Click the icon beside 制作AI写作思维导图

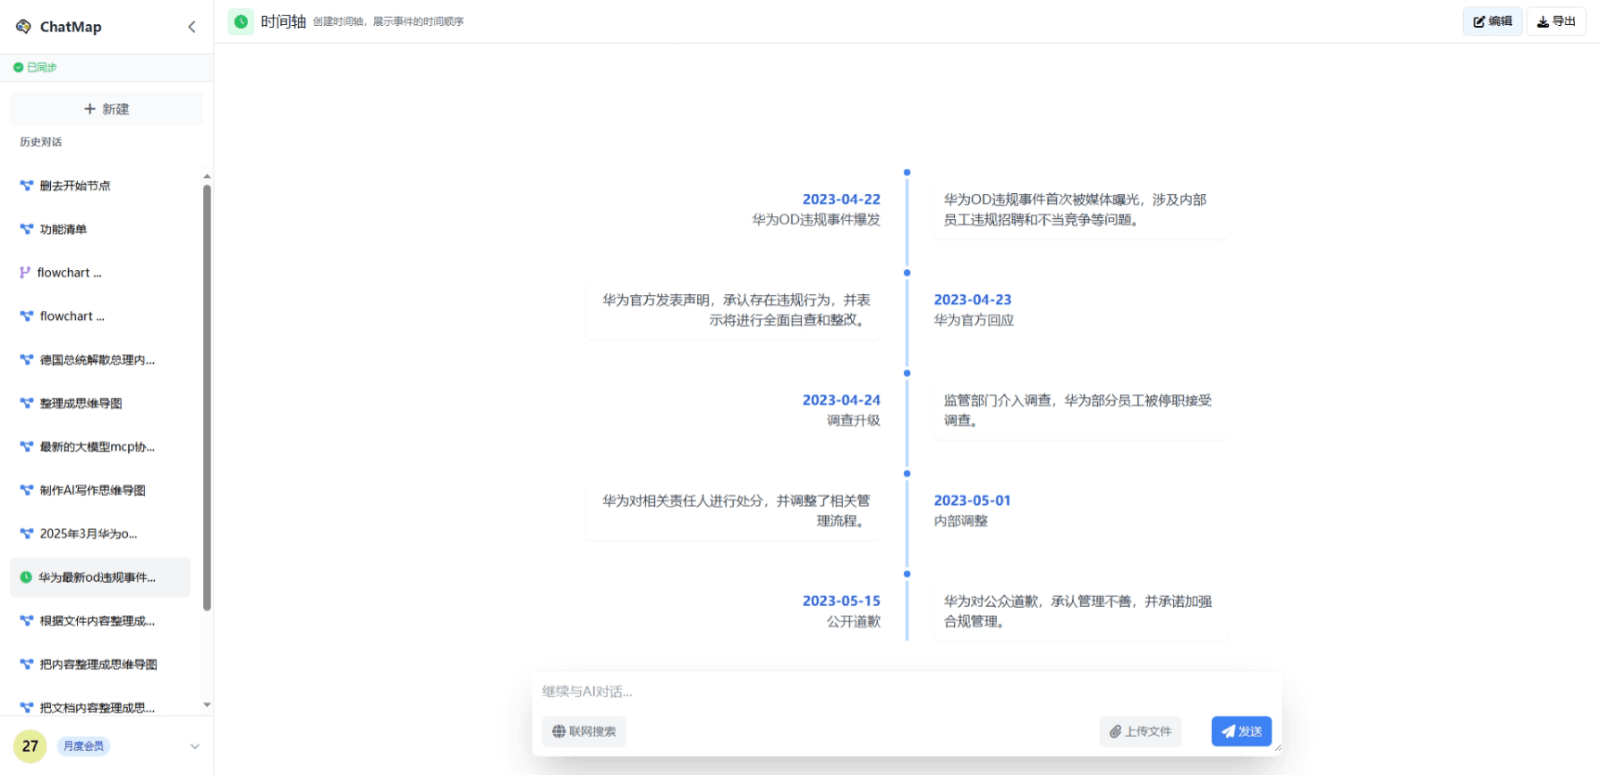[27, 490]
